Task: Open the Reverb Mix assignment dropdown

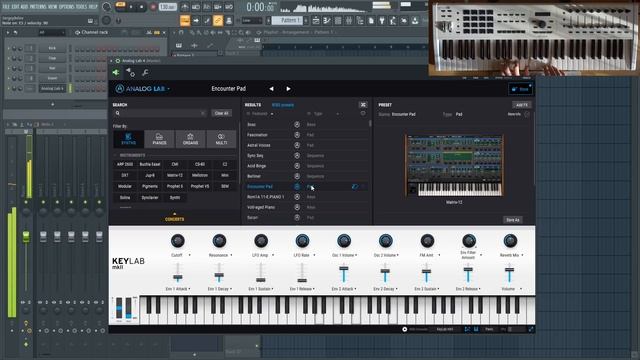Action: [522, 255]
